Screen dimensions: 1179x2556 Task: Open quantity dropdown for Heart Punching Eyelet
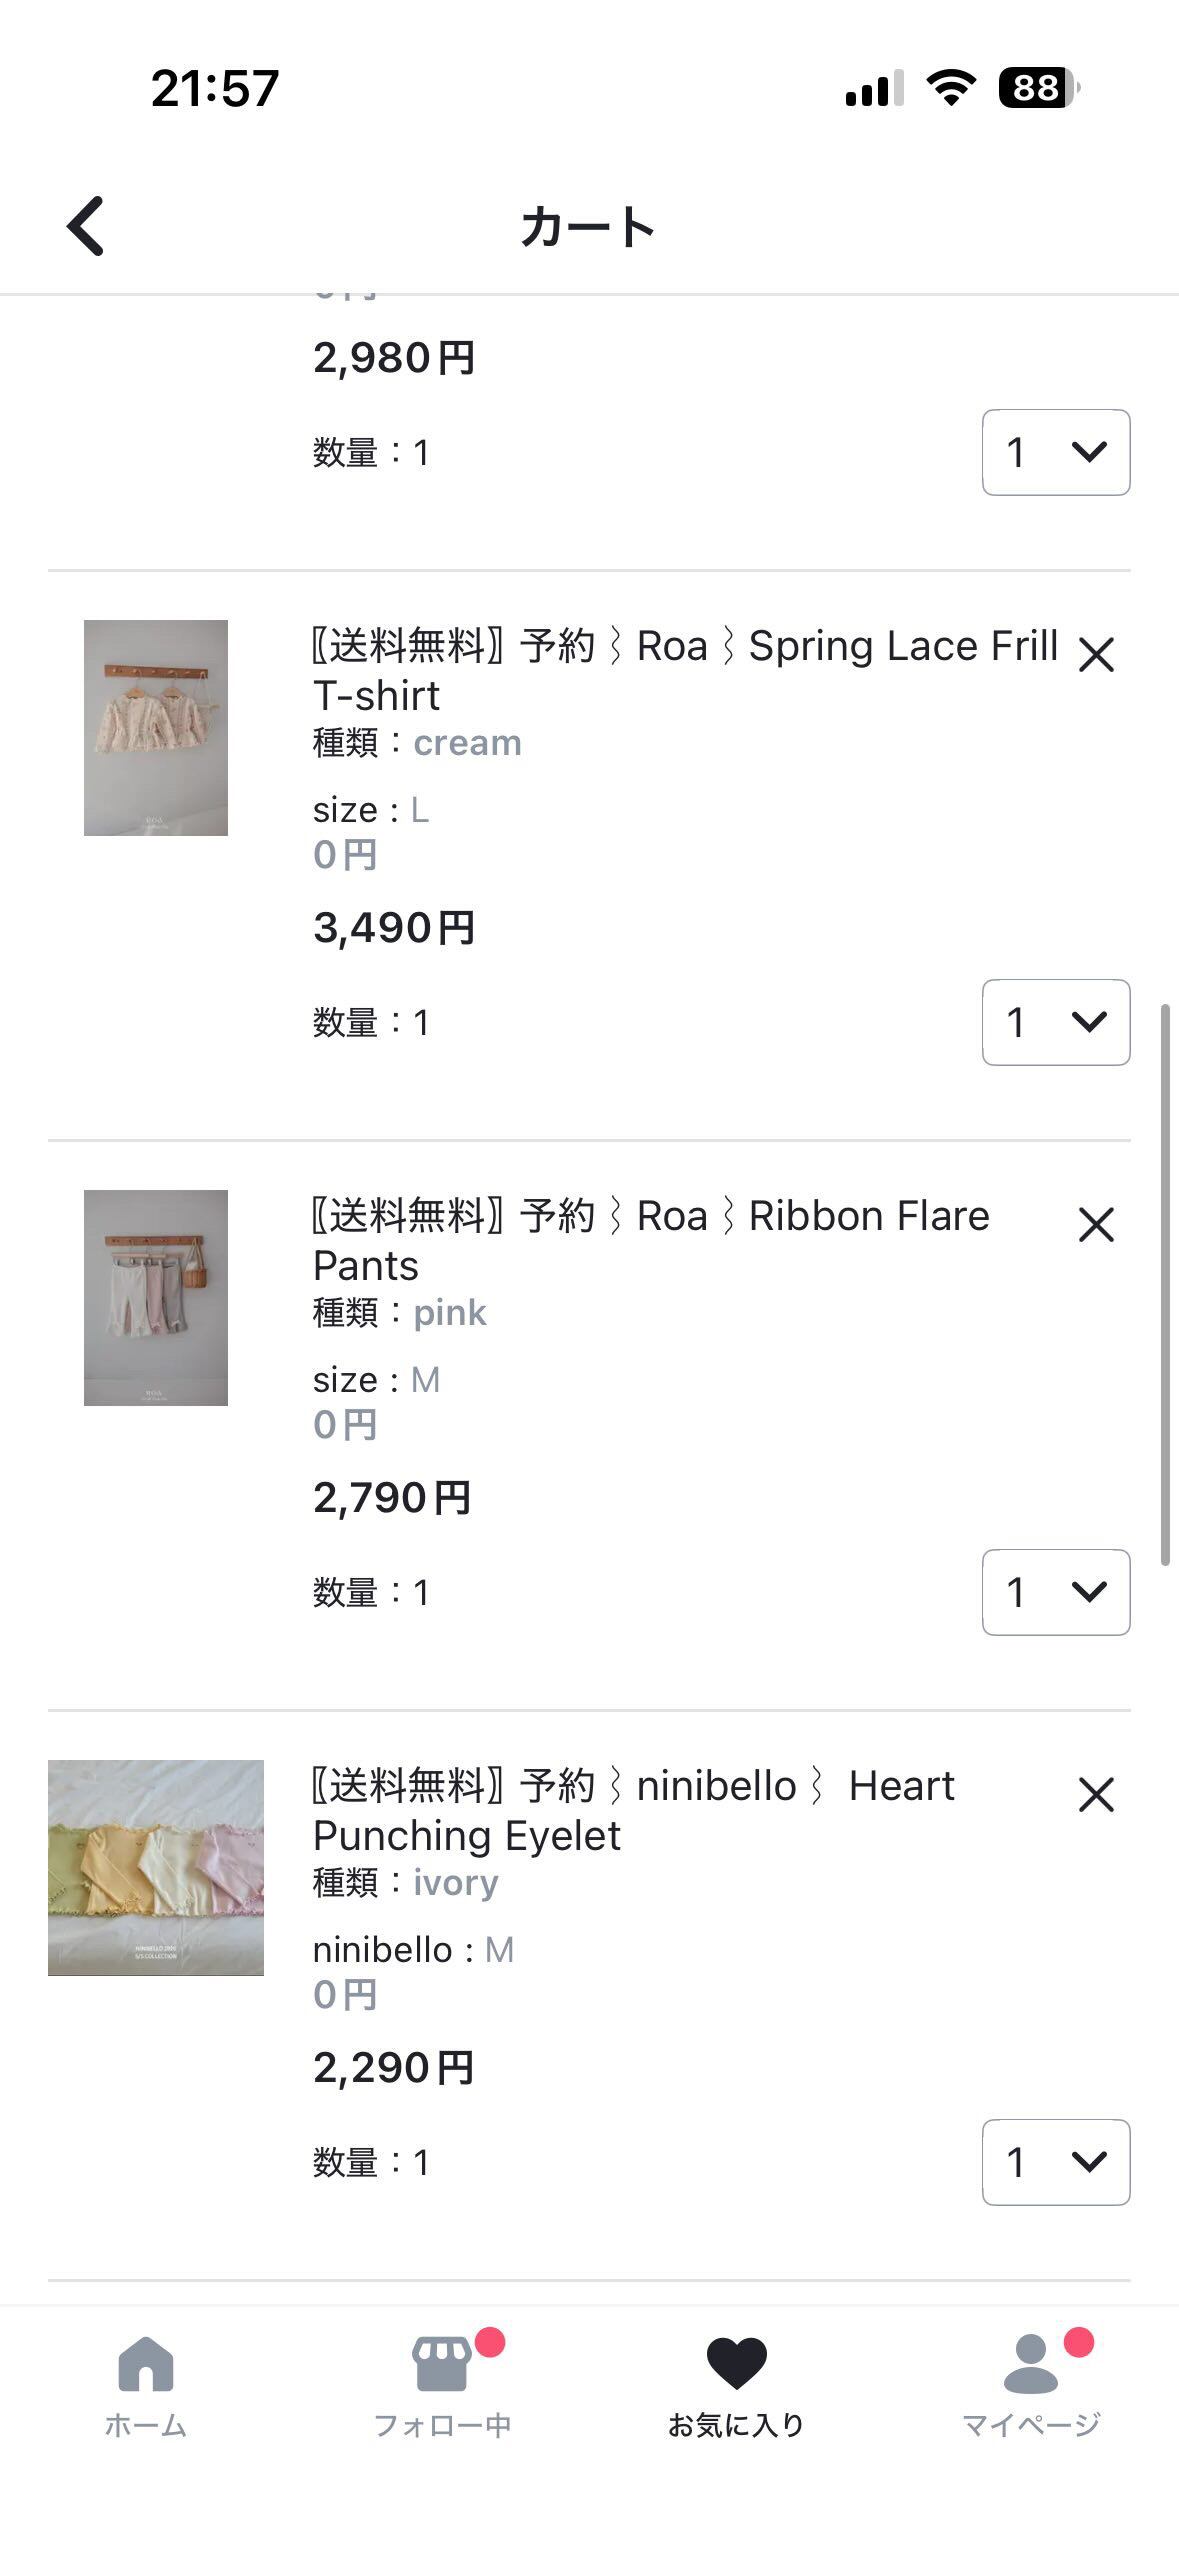click(1056, 2162)
